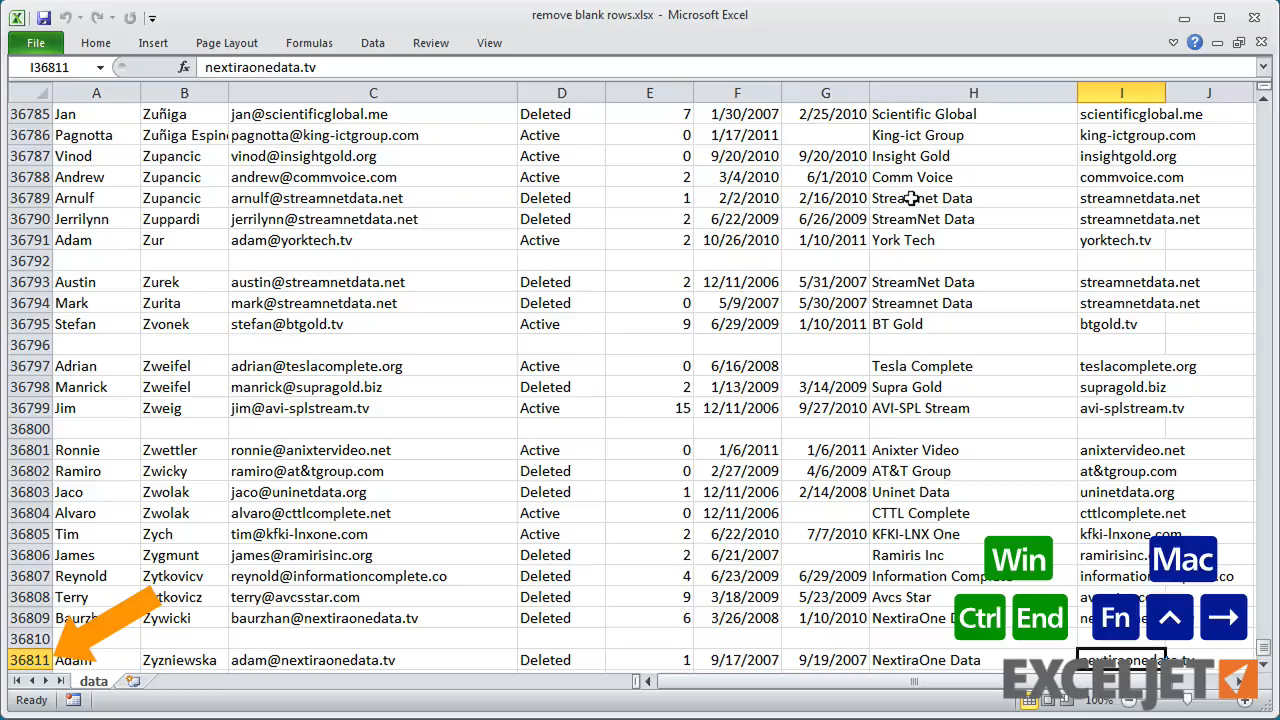Click cell containing ramiro@at&tgroup.com

373,471
